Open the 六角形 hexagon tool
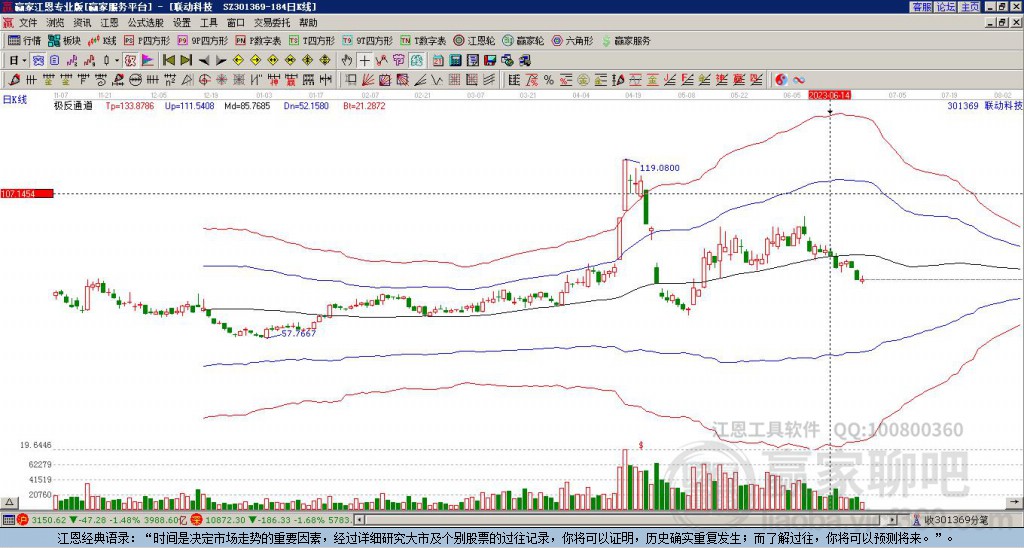Screen dimensions: 1024x548 573,40
